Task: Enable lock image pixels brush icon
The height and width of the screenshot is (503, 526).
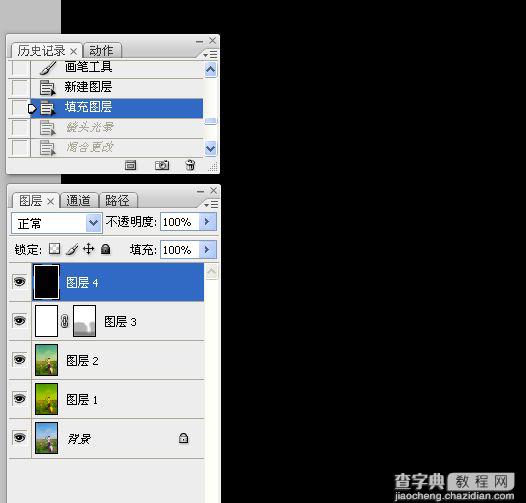Action: [72, 249]
